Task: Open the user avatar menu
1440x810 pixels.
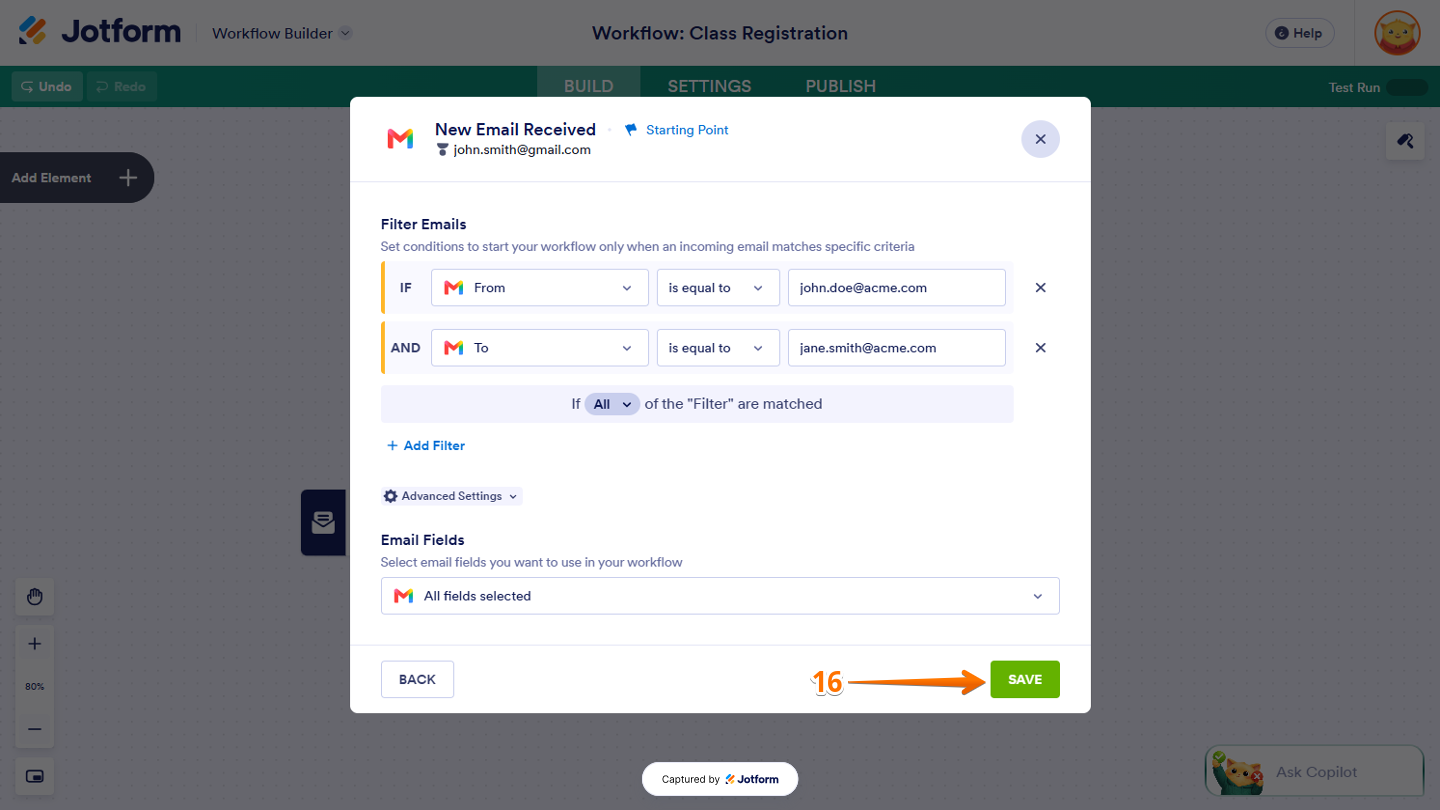Action: click(1397, 33)
